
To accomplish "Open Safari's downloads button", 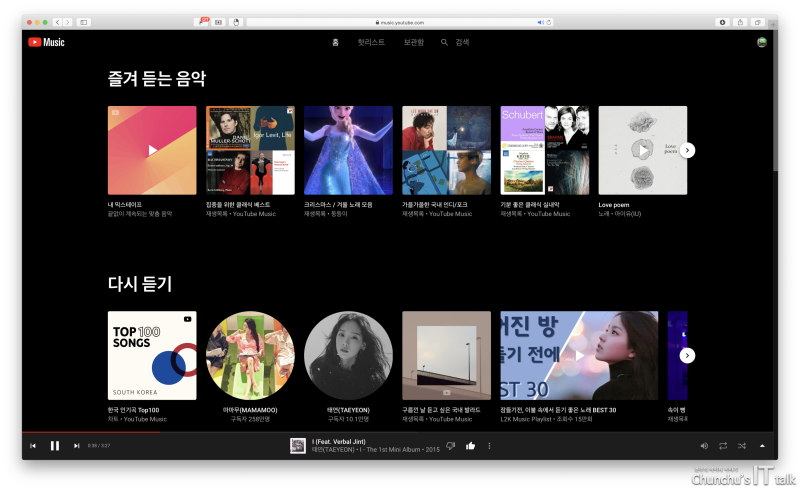I will 722,22.
